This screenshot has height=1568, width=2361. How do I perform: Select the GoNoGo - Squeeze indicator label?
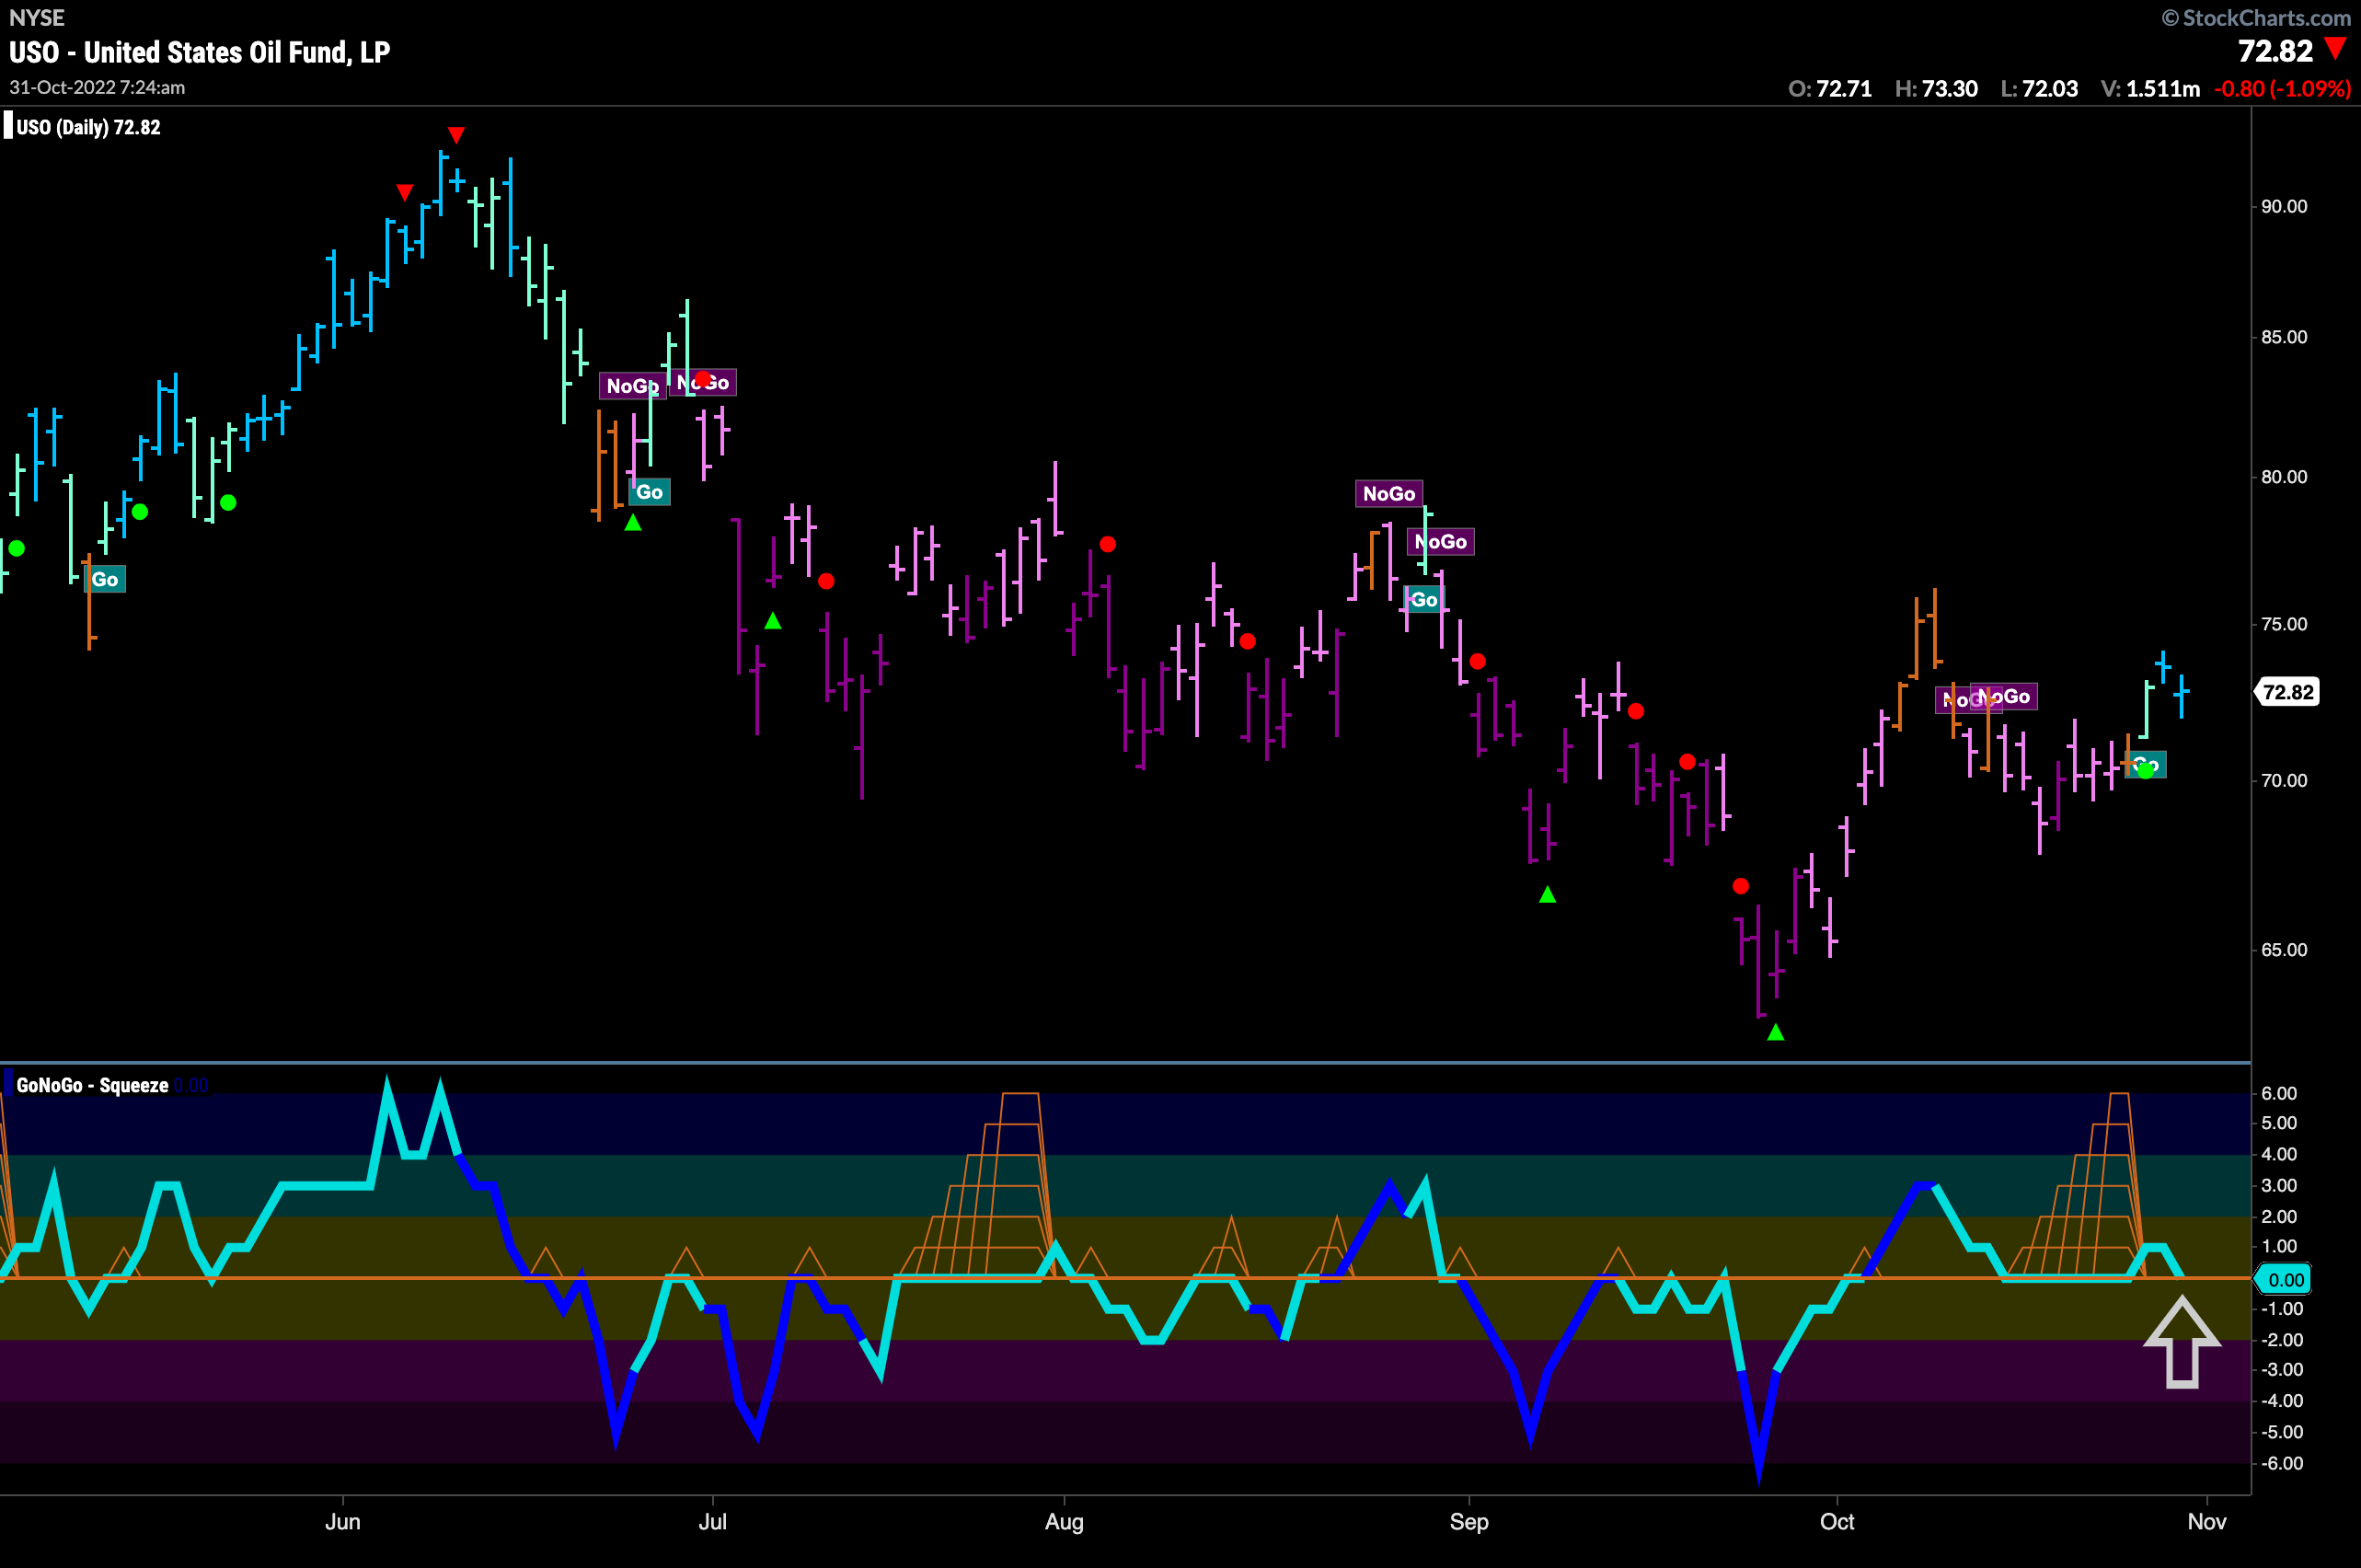click(x=92, y=1085)
